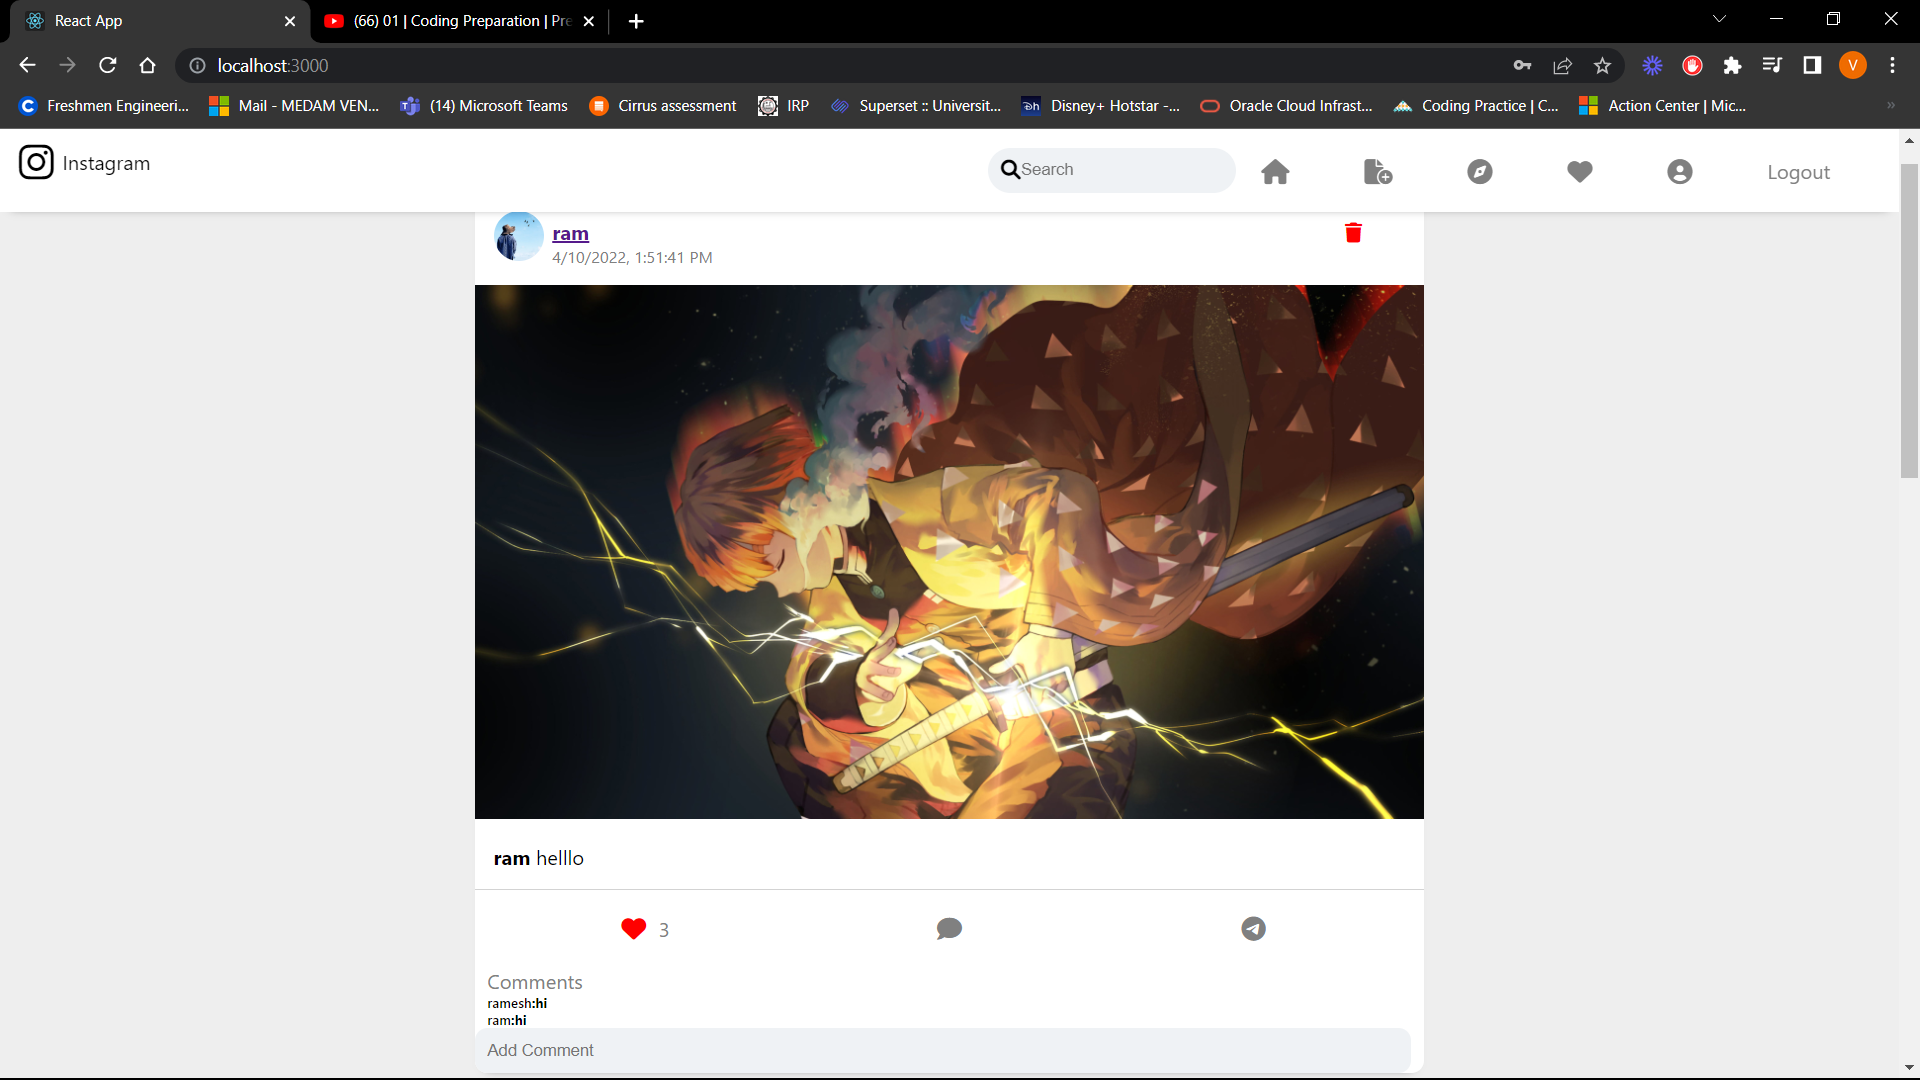Viewport: 1920px width, 1080px height.
Task: Open ram's profile link
Action: point(570,233)
